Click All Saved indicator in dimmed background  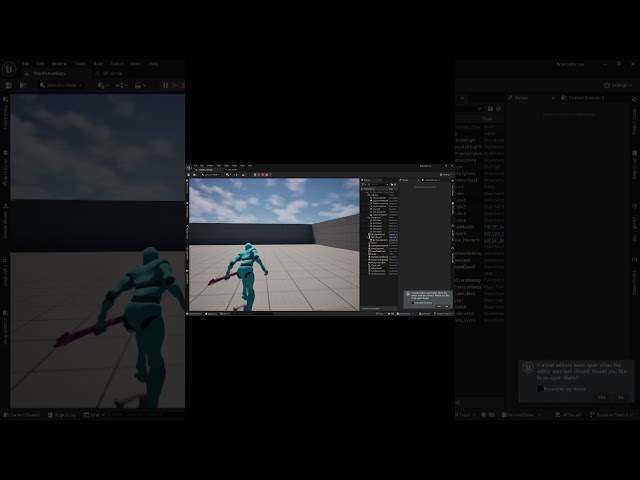tap(568, 415)
